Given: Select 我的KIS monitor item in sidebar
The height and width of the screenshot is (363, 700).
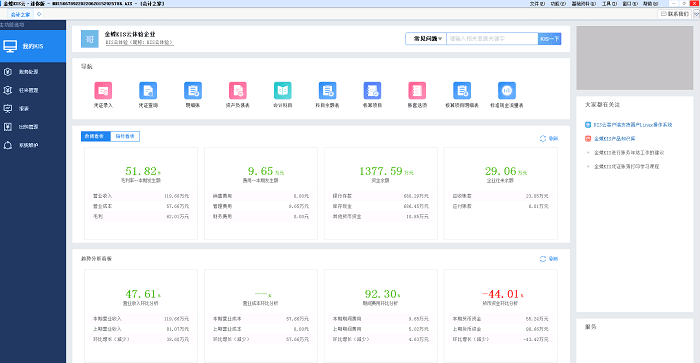Looking at the screenshot, I should [x=33, y=46].
